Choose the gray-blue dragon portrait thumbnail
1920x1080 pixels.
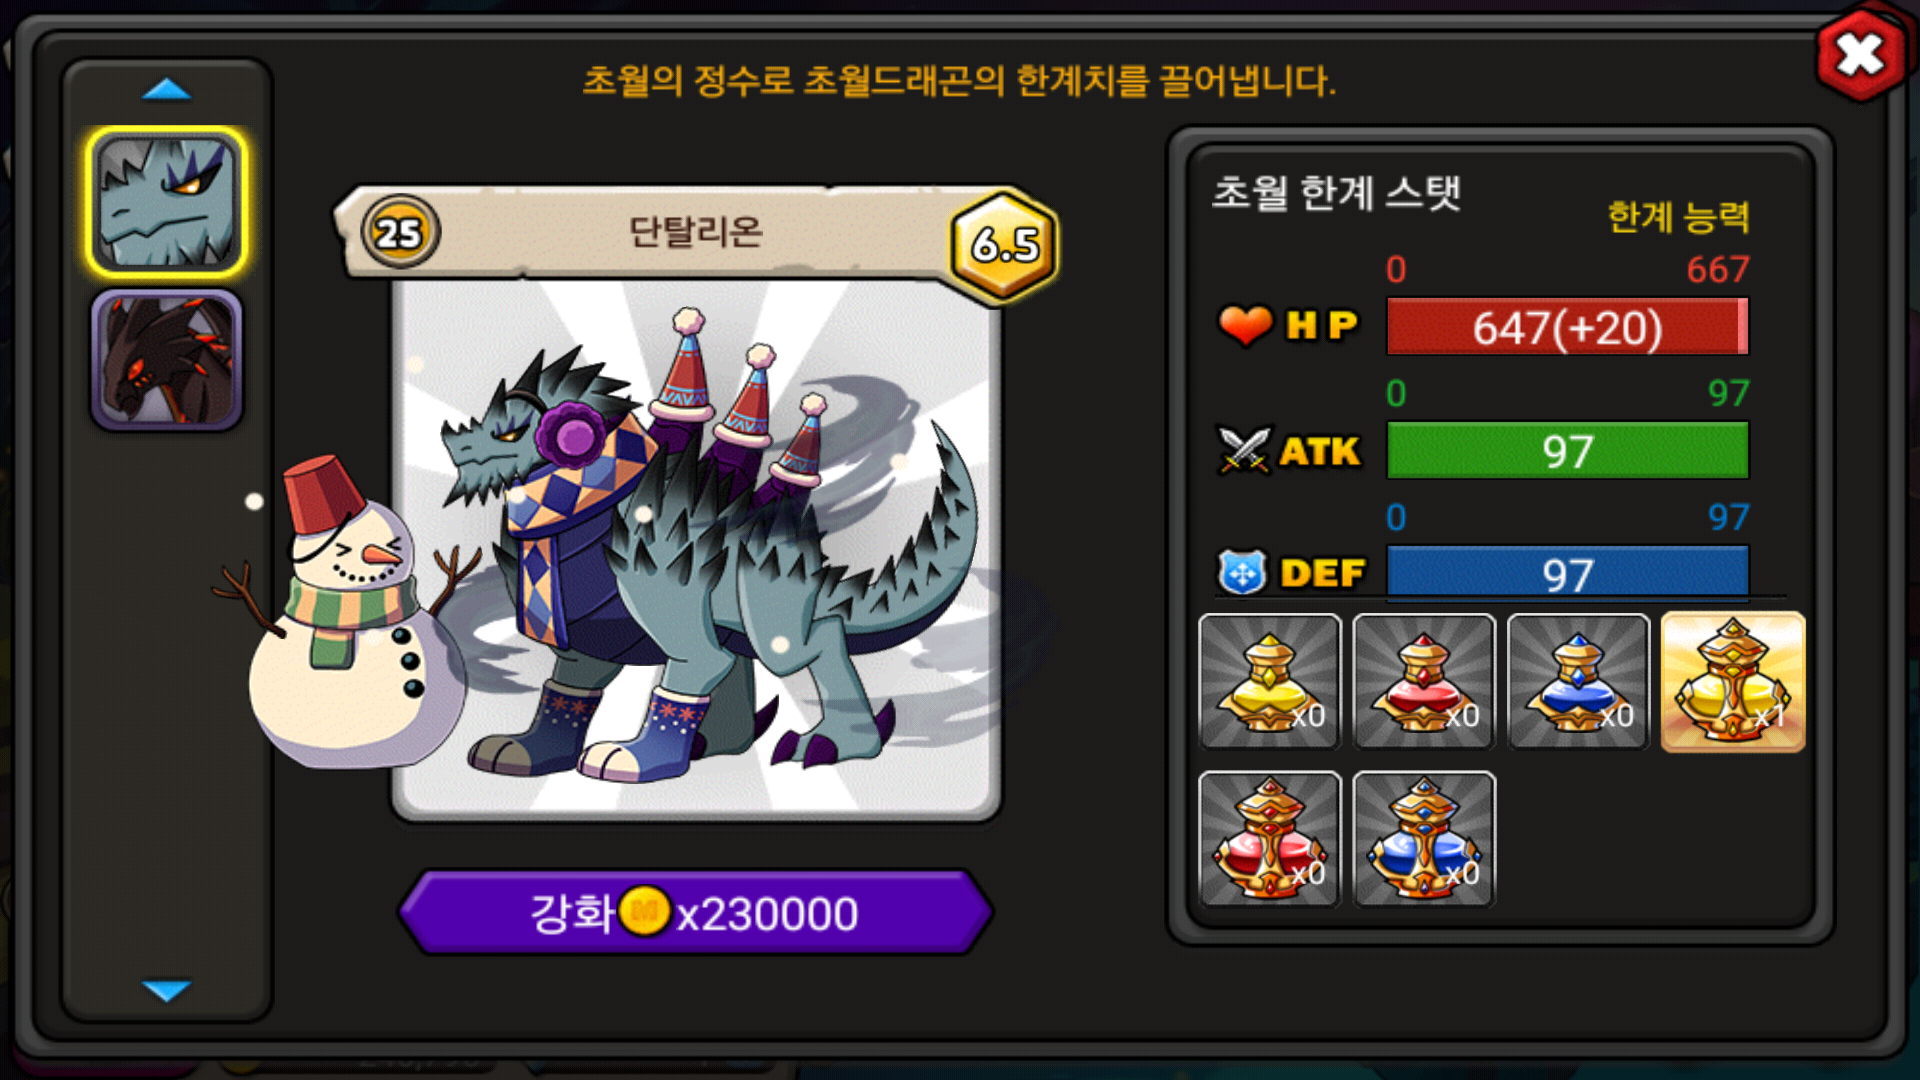click(166, 202)
